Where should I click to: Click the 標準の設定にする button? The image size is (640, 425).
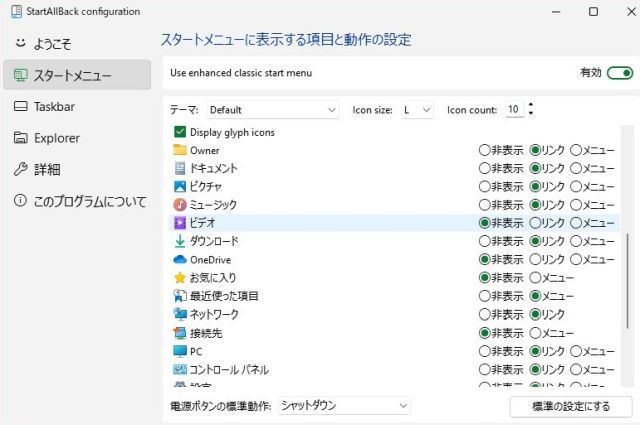[571, 406]
